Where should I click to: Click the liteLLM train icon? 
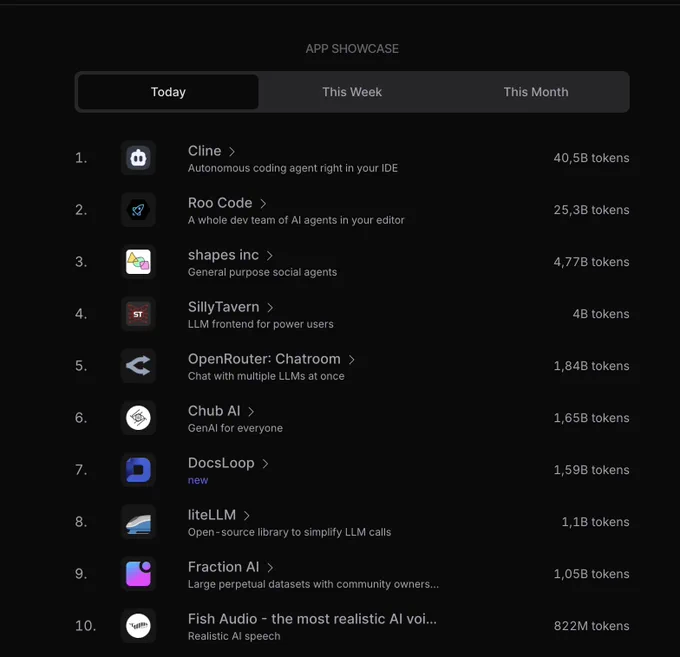tap(138, 522)
